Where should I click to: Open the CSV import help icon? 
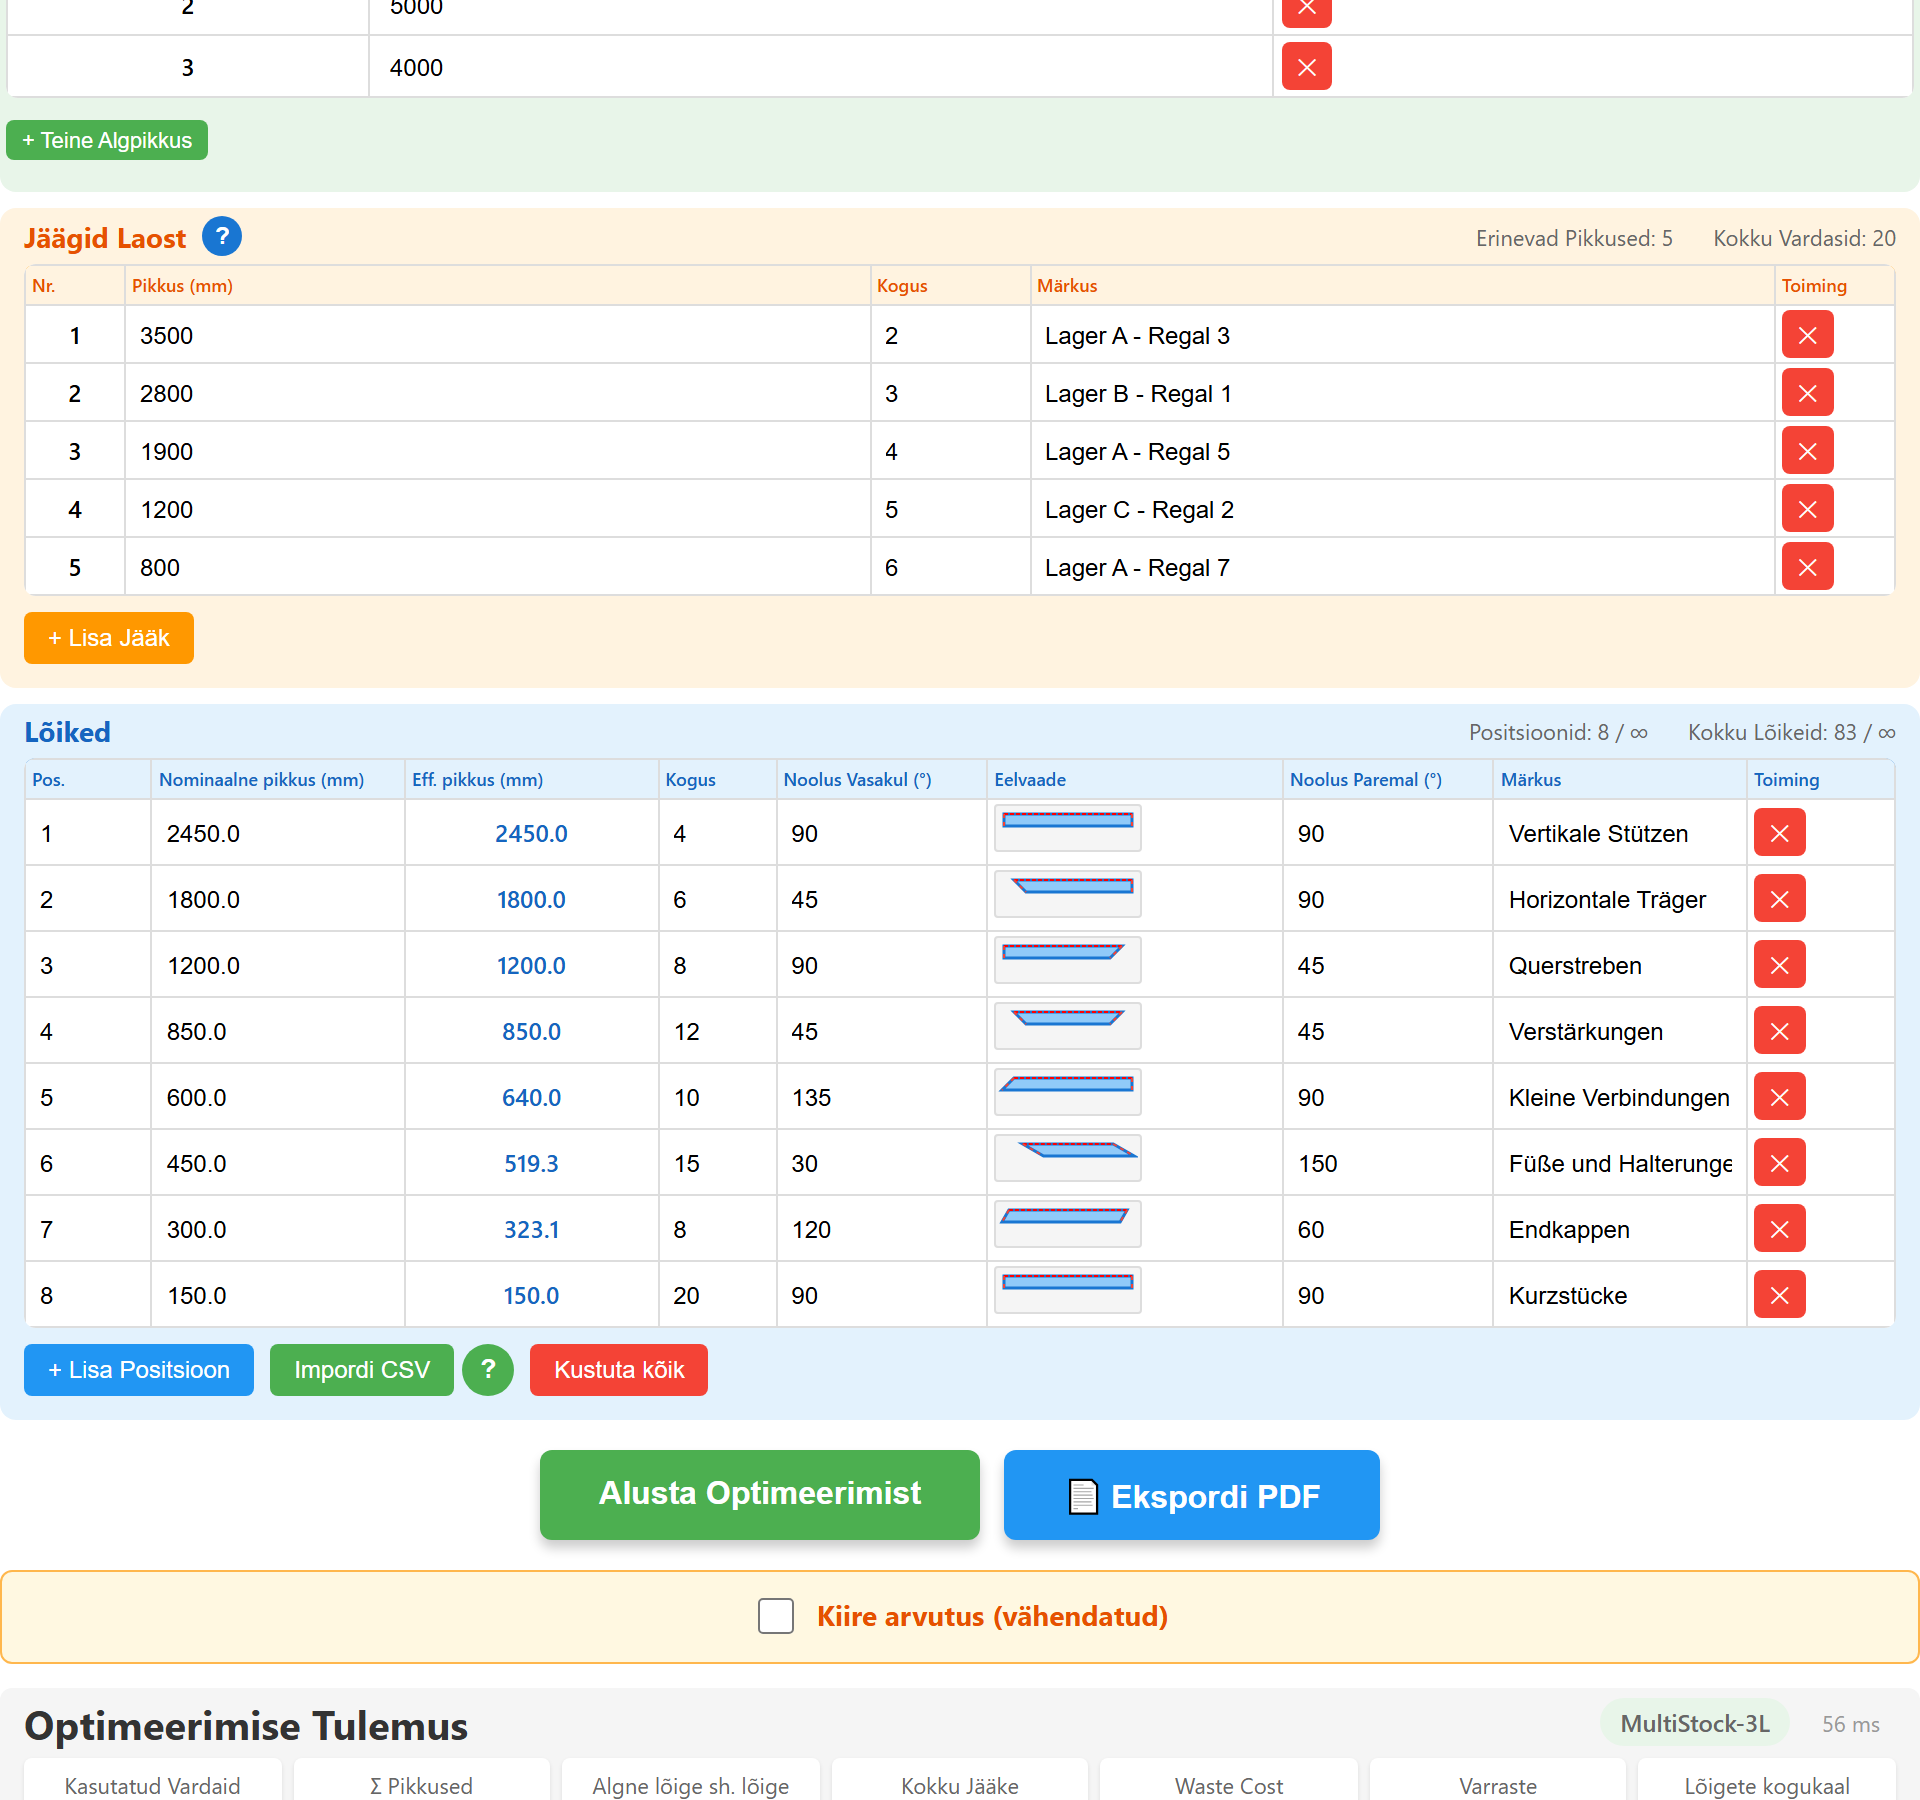click(x=488, y=1370)
